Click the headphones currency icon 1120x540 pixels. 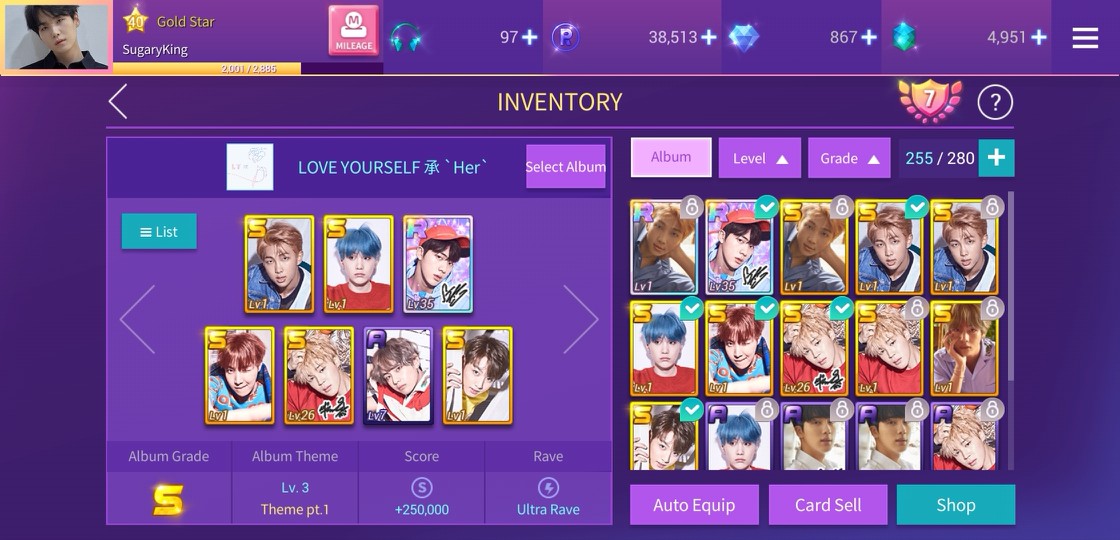coord(406,37)
